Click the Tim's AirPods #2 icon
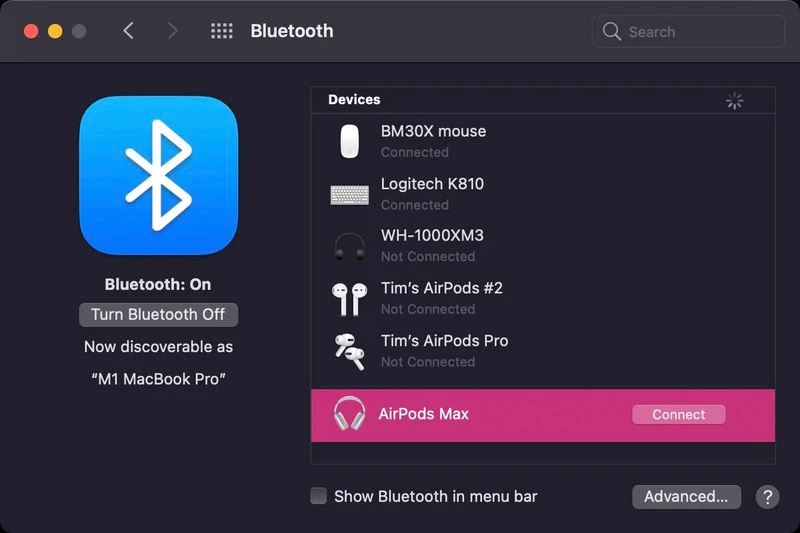The image size is (800, 533). 349,299
